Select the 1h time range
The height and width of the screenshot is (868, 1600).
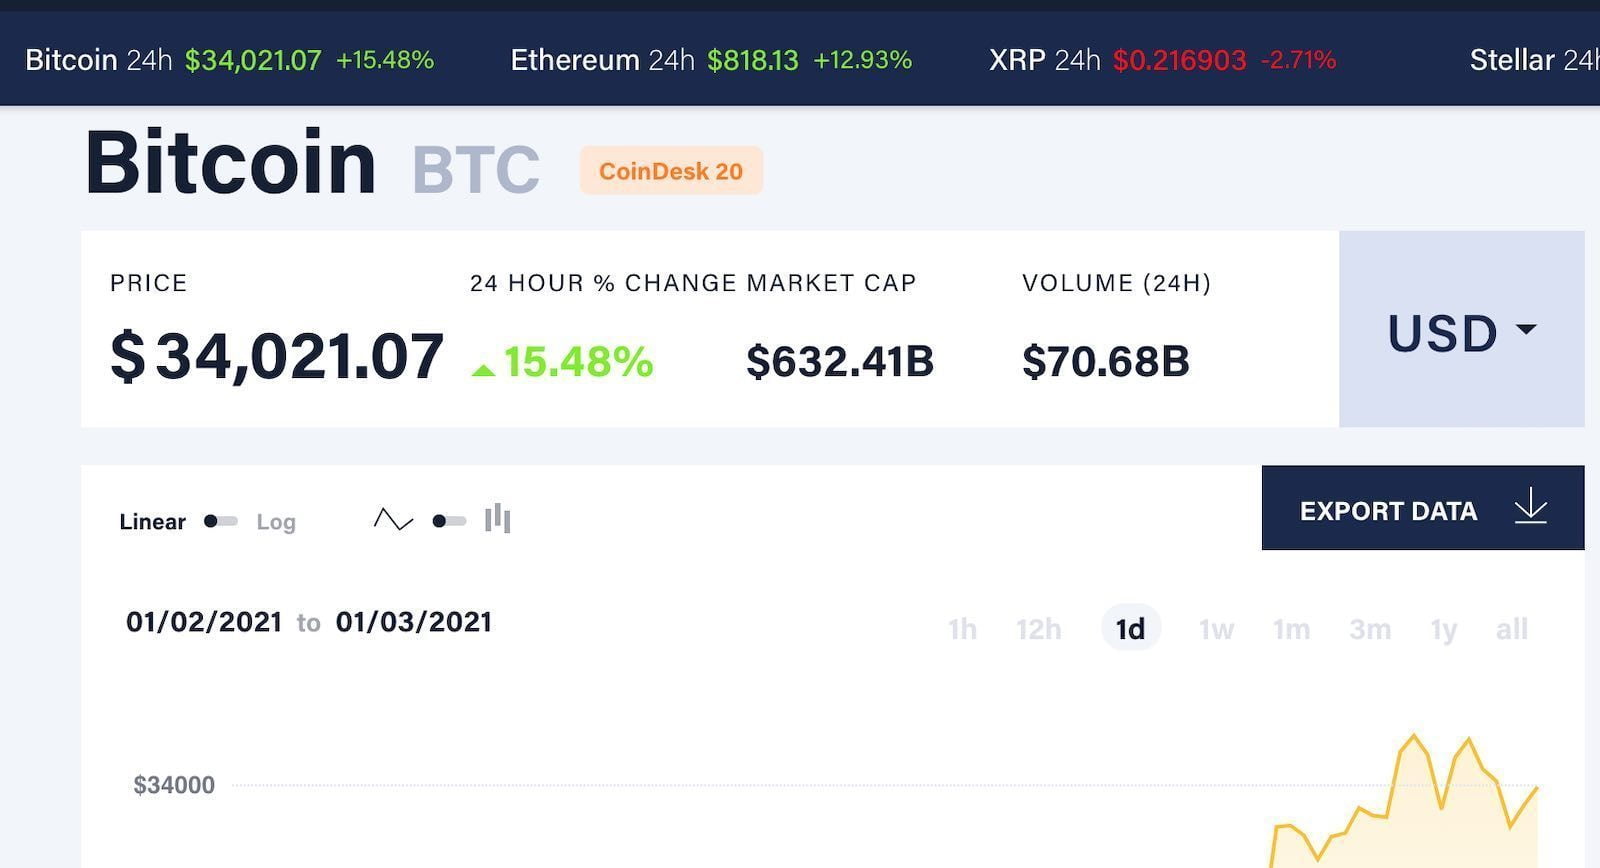(x=962, y=629)
